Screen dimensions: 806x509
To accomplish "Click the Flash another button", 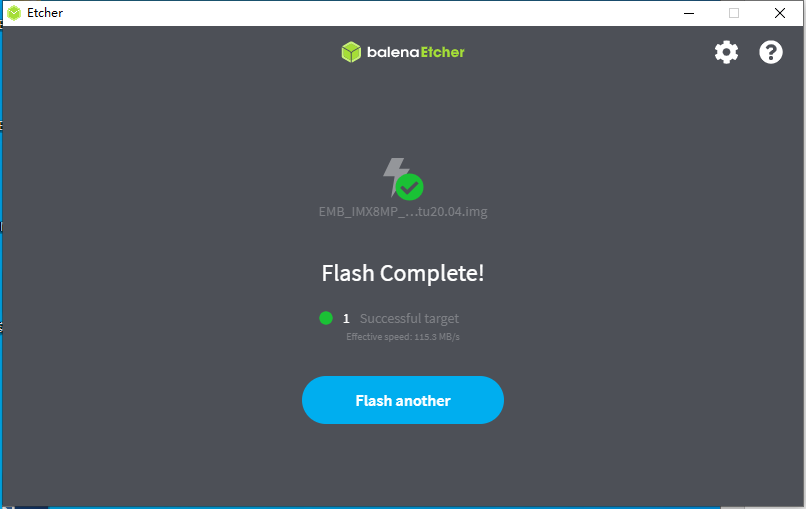I will (403, 400).
